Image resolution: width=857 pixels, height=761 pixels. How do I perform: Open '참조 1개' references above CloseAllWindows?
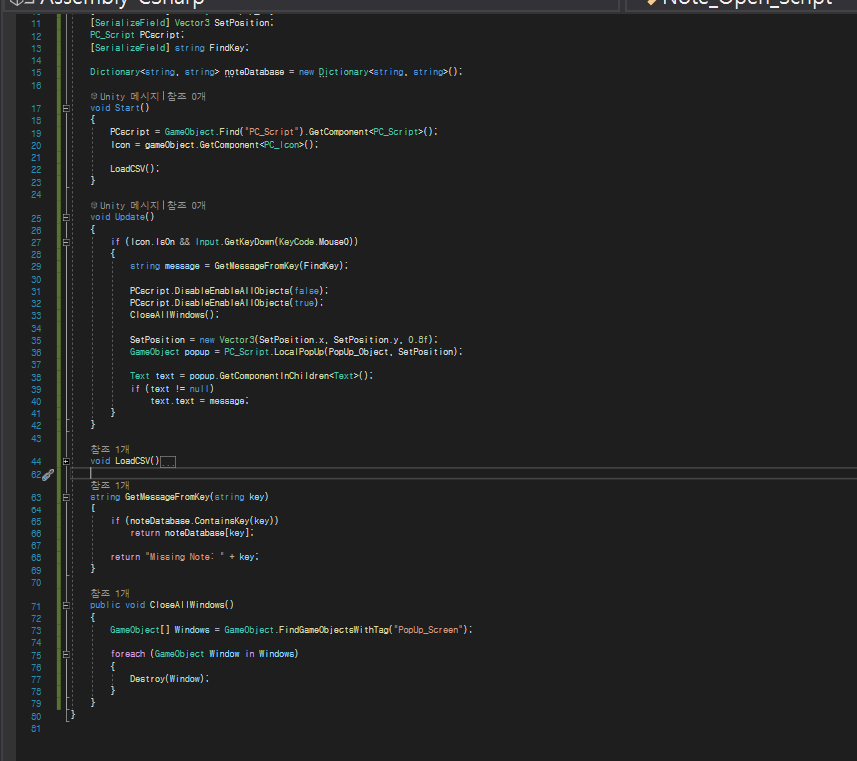coord(110,593)
